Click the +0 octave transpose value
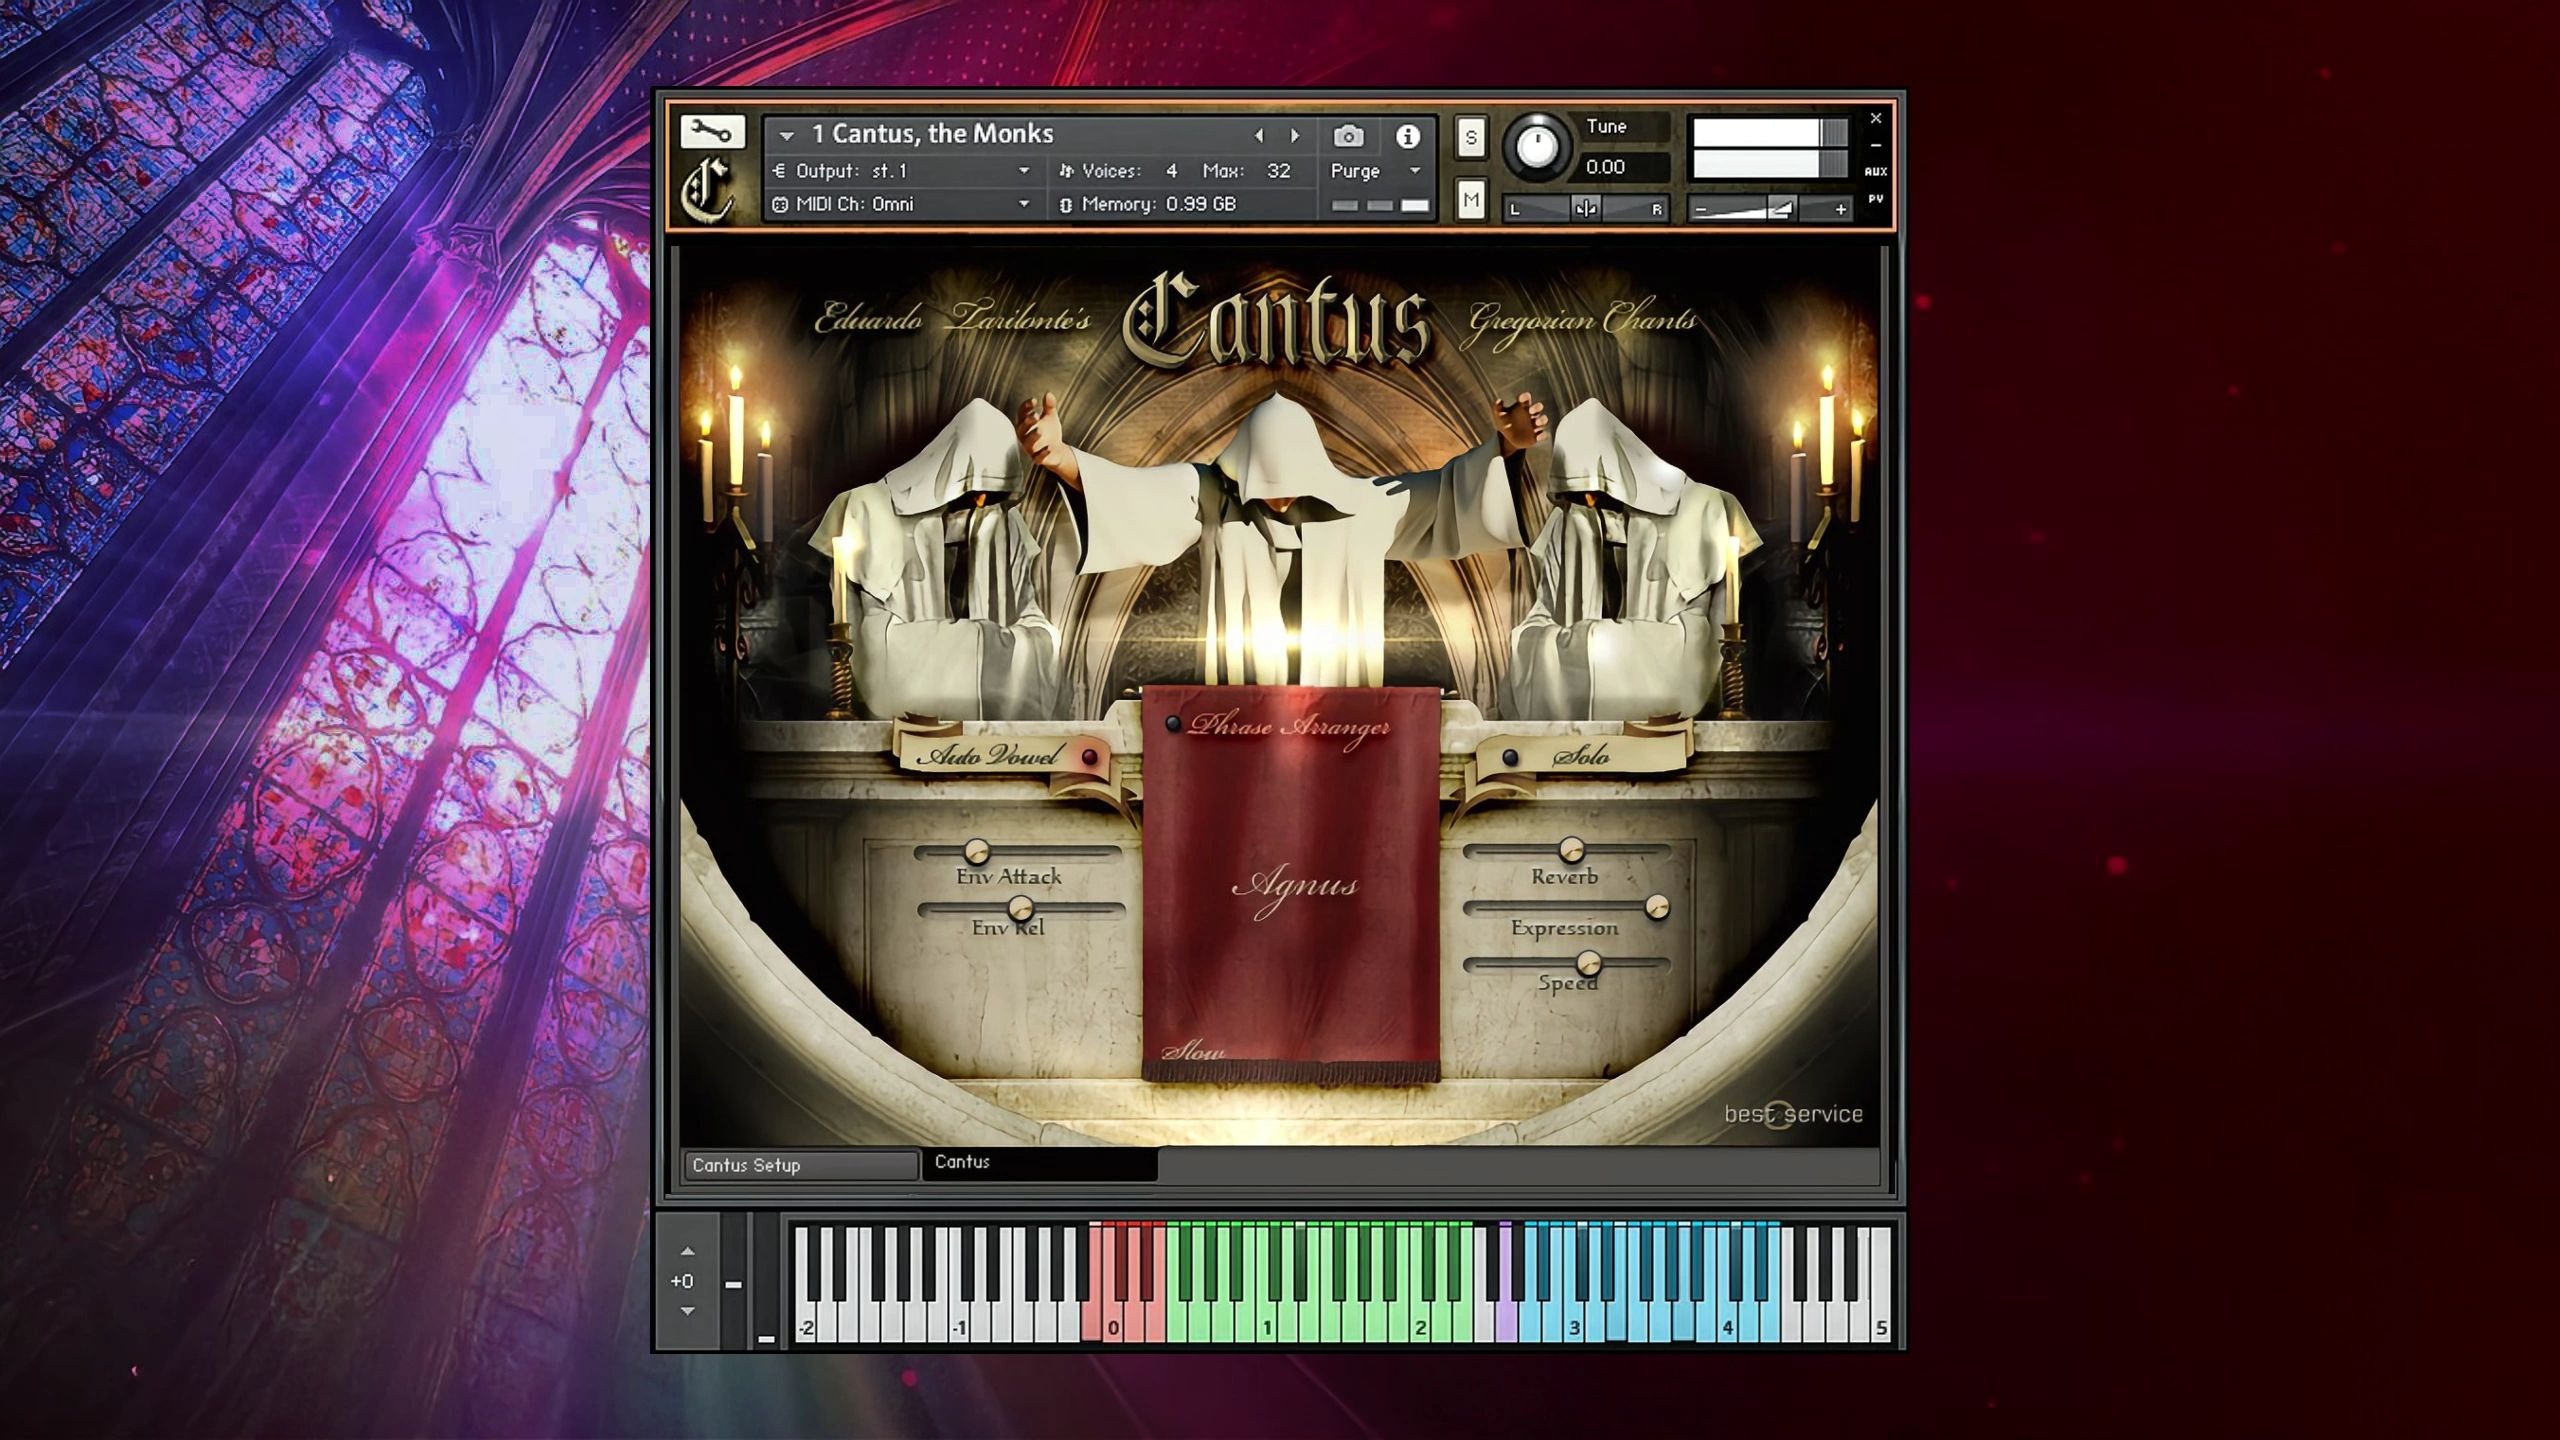Screen dimensions: 2560x1440 682,1281
